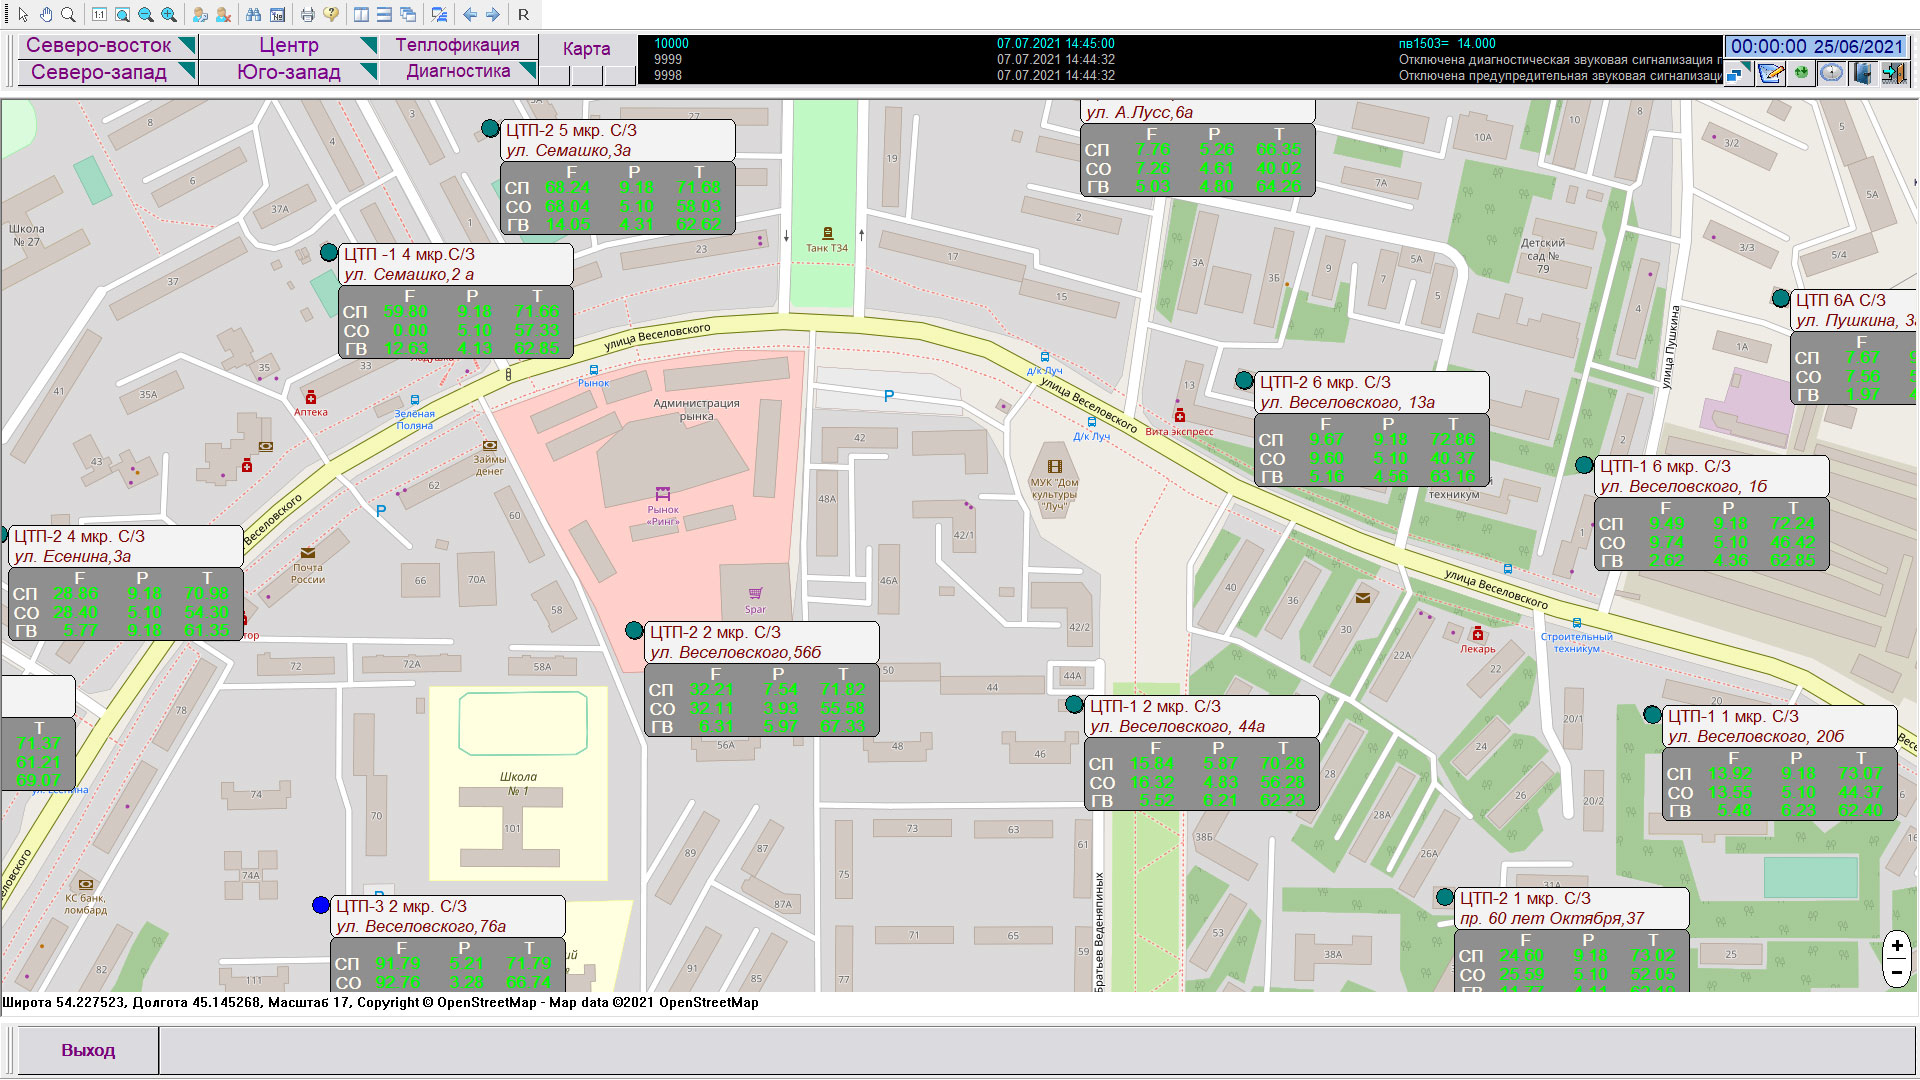Expand the Юго-запад dropdown

pyautogui.click(x=369, y=71)
